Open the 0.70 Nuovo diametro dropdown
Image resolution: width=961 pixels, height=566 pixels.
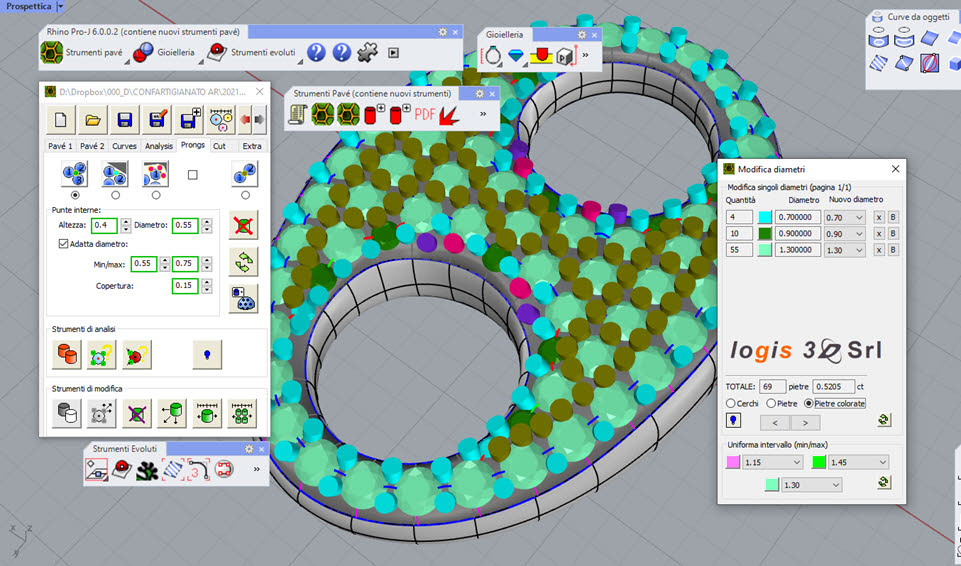(845, 217)
